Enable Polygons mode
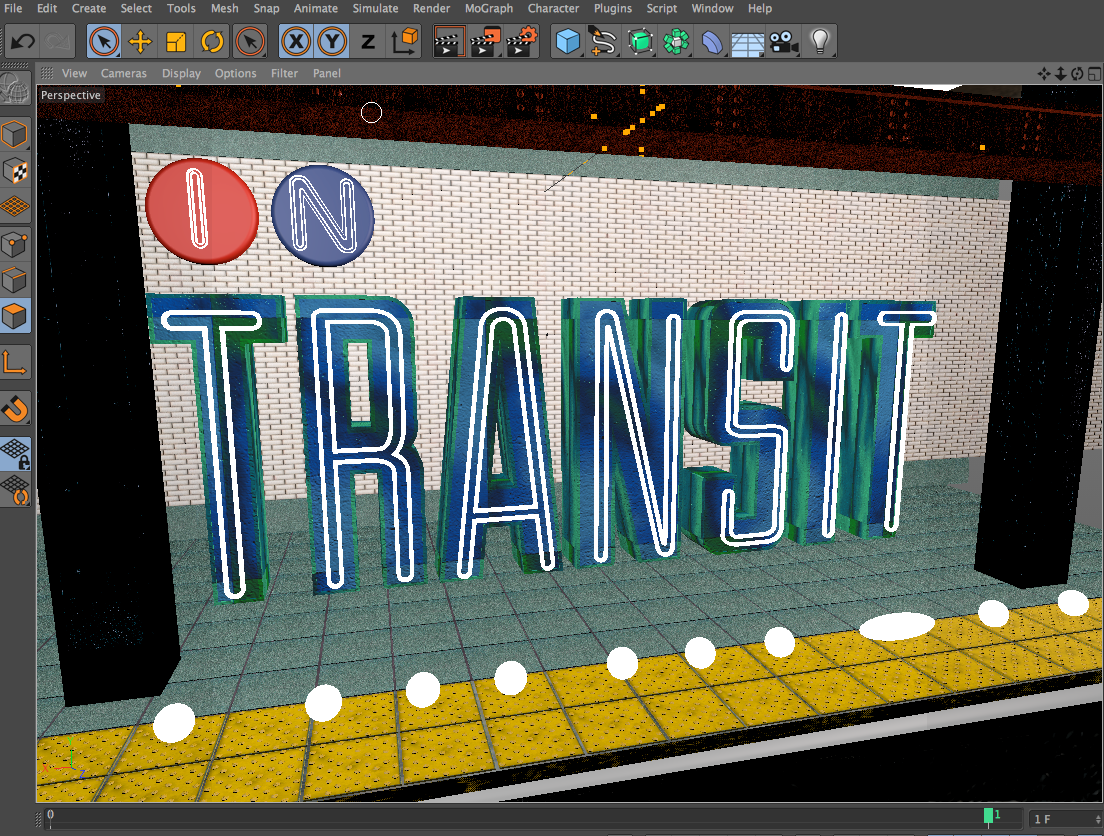The width and height of the screenshot is (1104, 836). click(15, 317)
